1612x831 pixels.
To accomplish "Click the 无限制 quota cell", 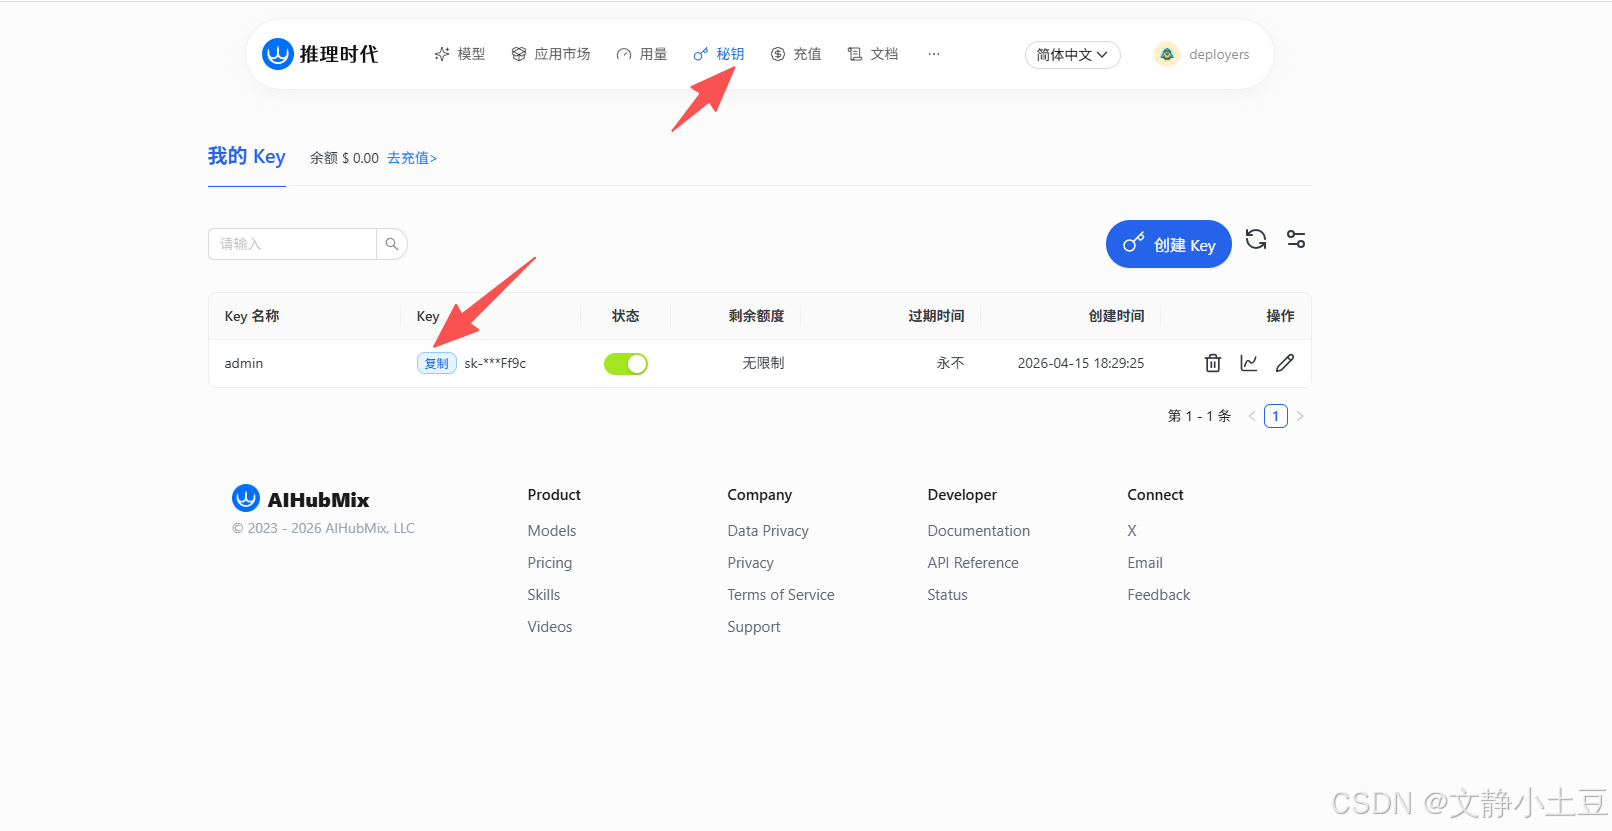I will (x=763, y=363).
